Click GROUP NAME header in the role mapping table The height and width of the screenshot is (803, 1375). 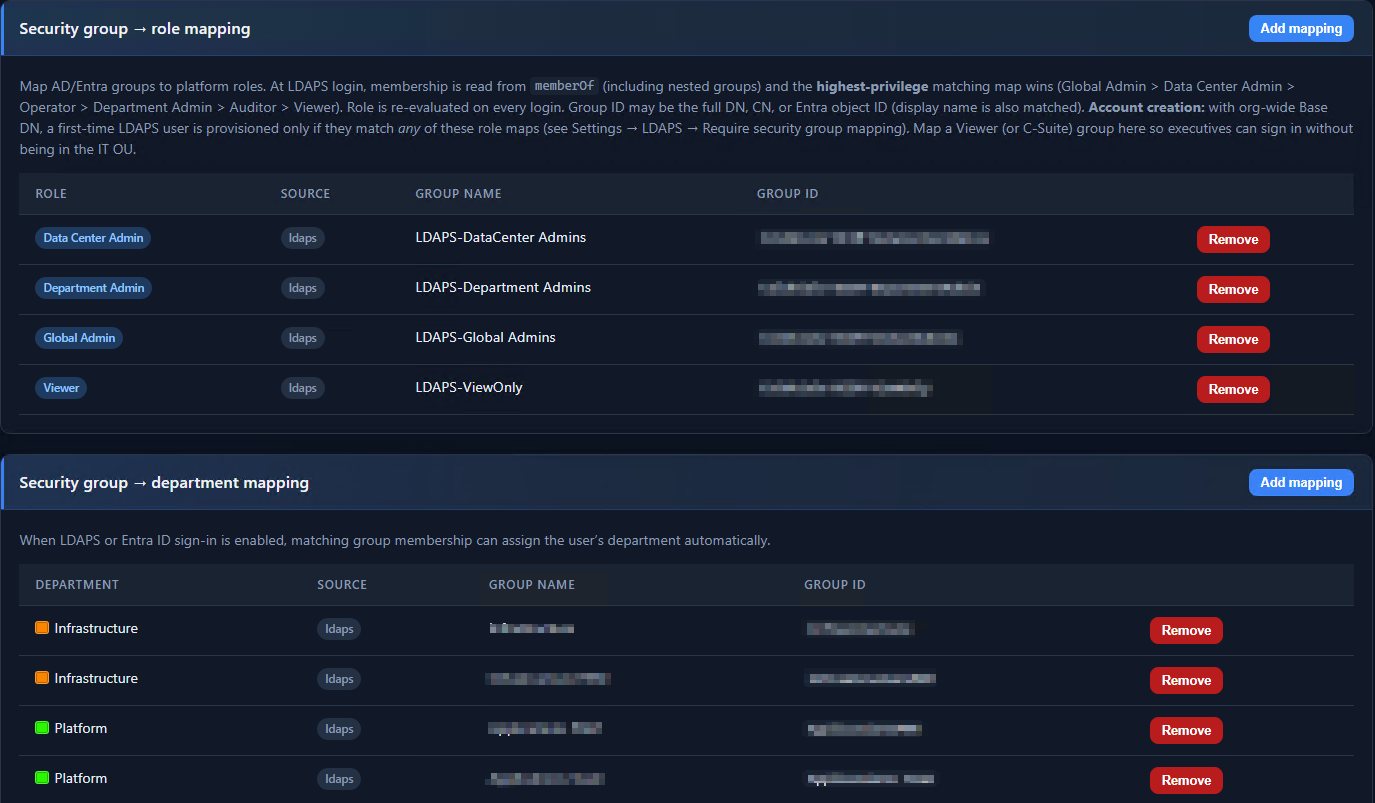click(x=459, y=194)
